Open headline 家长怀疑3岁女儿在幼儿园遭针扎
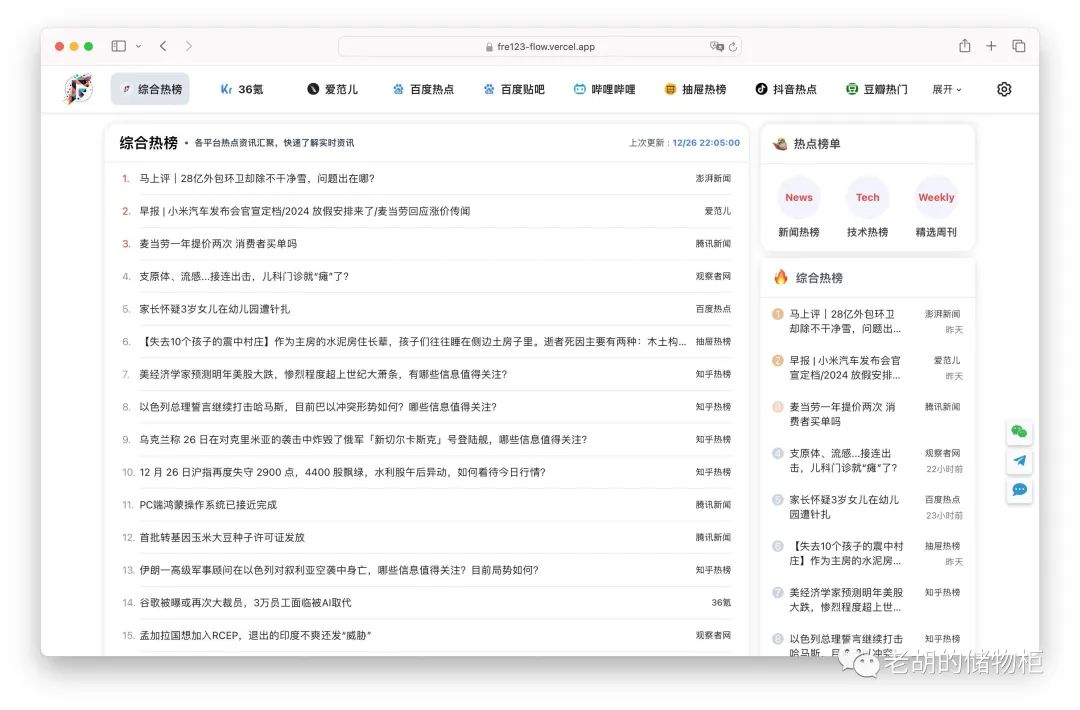Viewport: 1080px width, 710px height. [214, 309]
